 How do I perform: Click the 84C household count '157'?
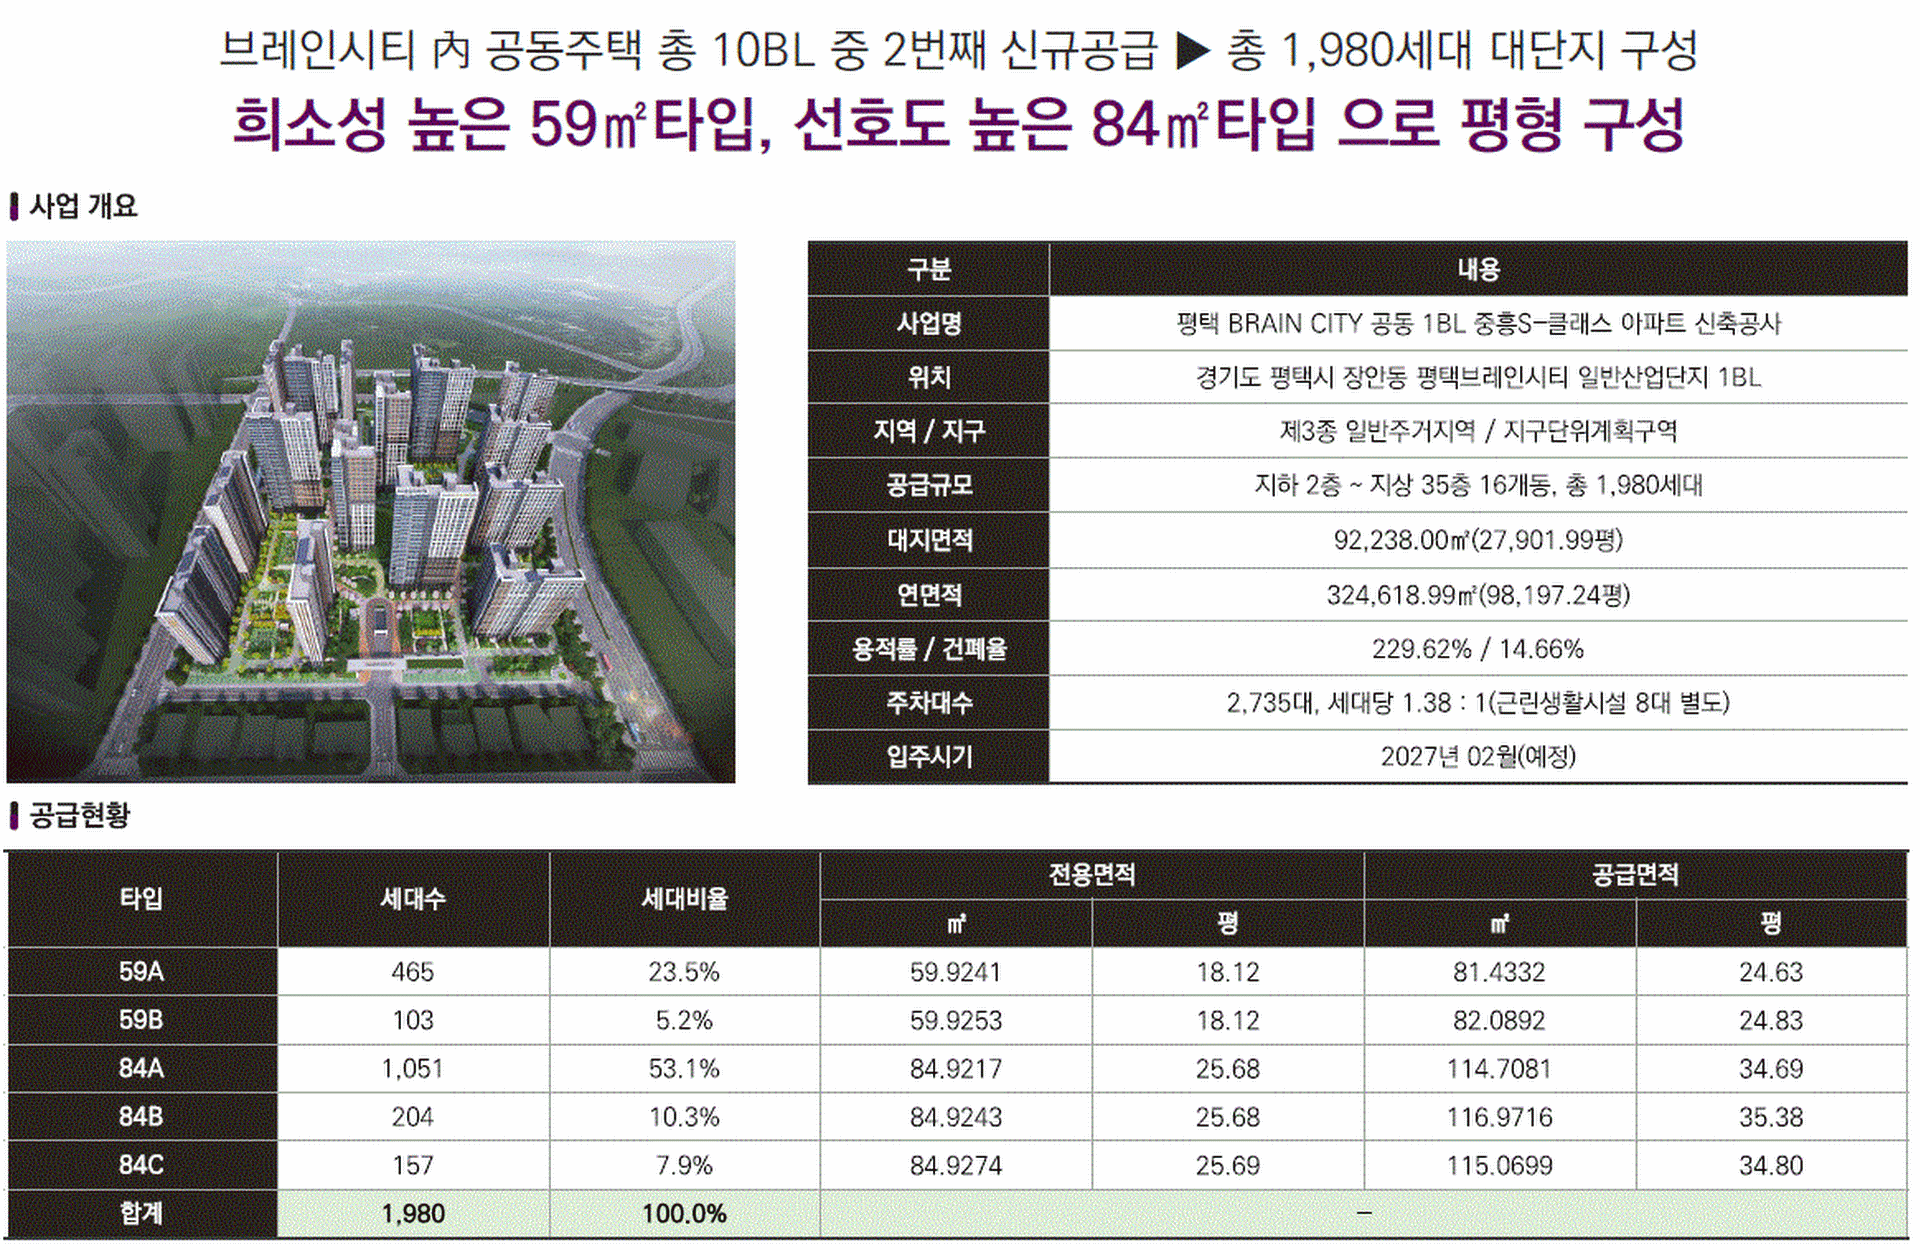point(413,1166)
